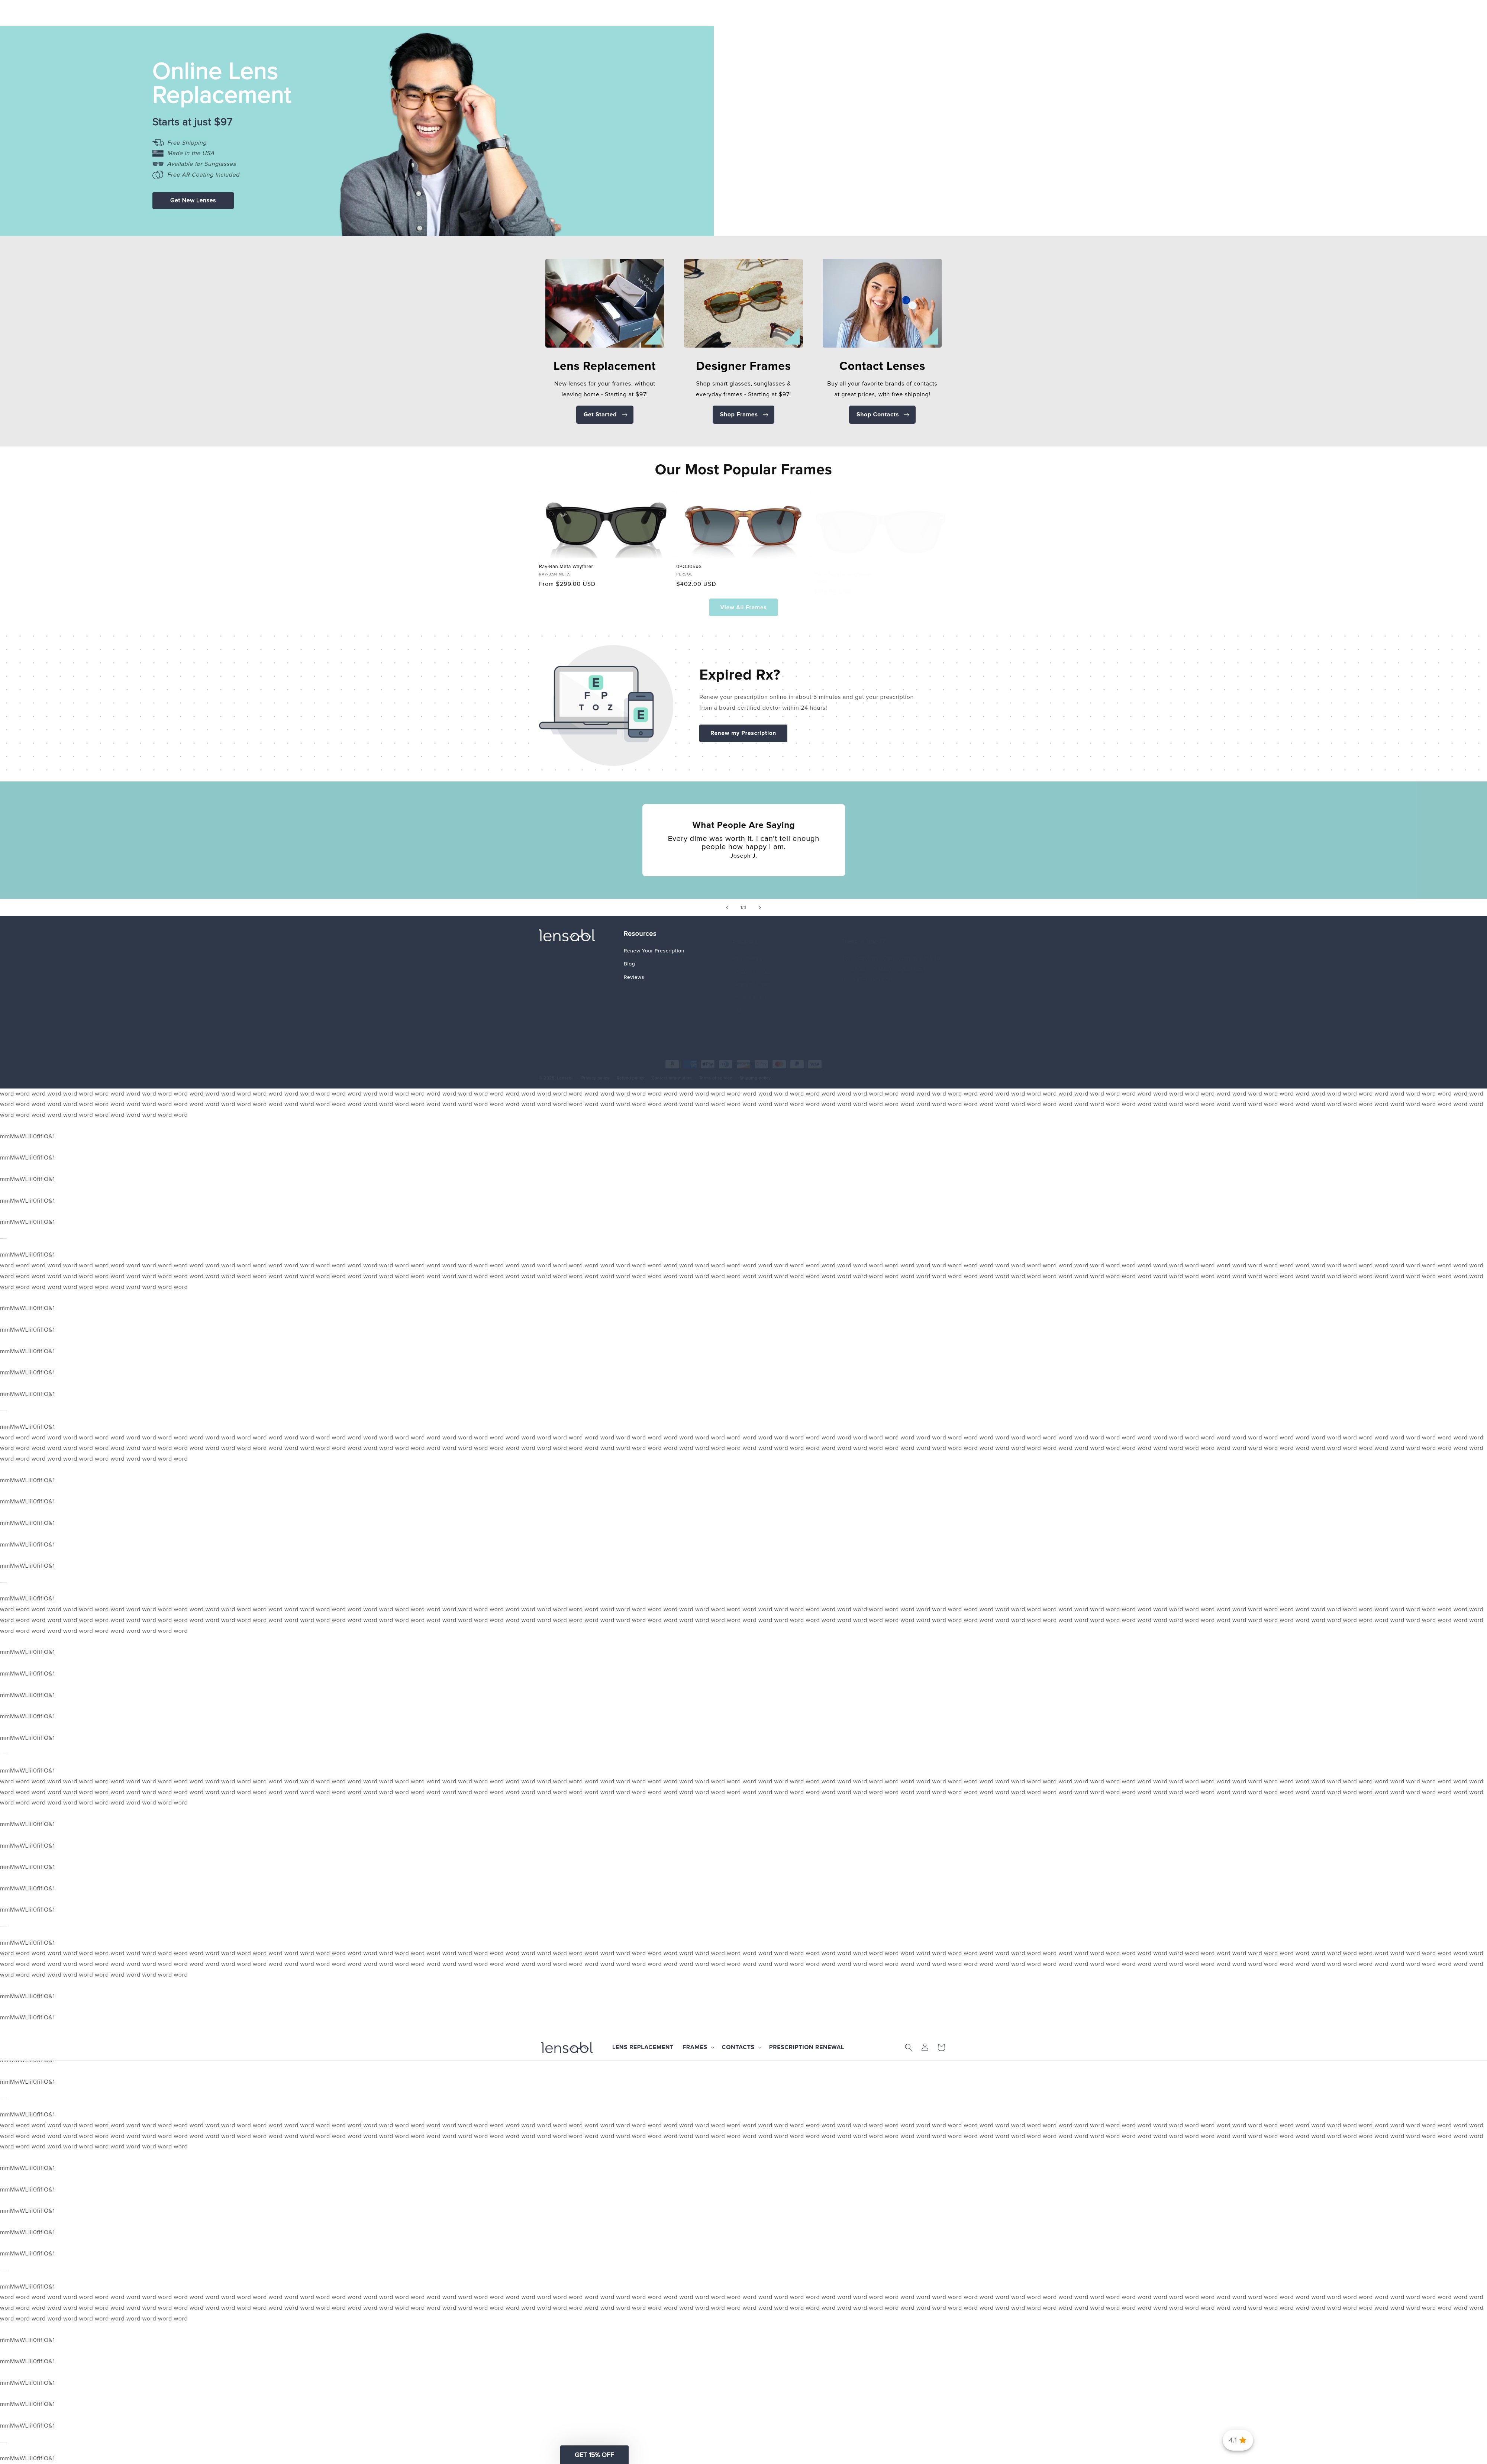Click the Shop Contacts button
1487x2464 pixels.
[882, 414]
